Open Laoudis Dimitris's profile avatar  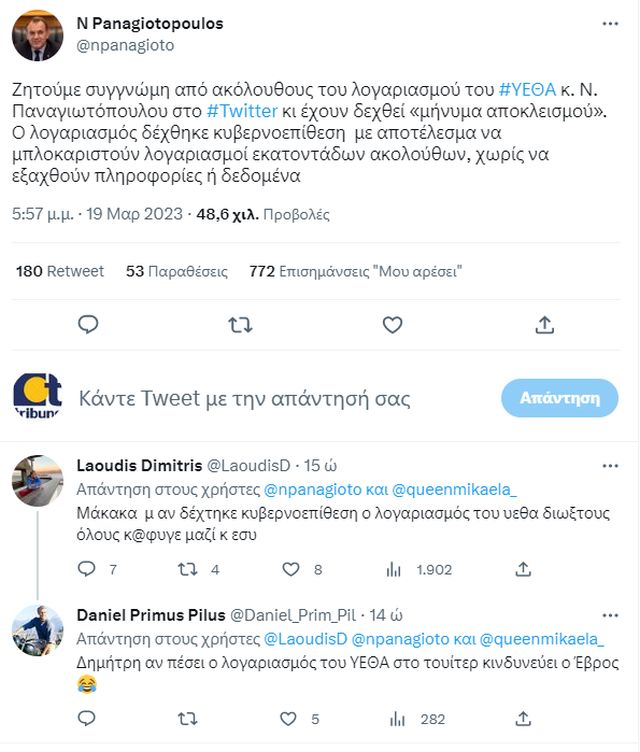tap(37, 482)
